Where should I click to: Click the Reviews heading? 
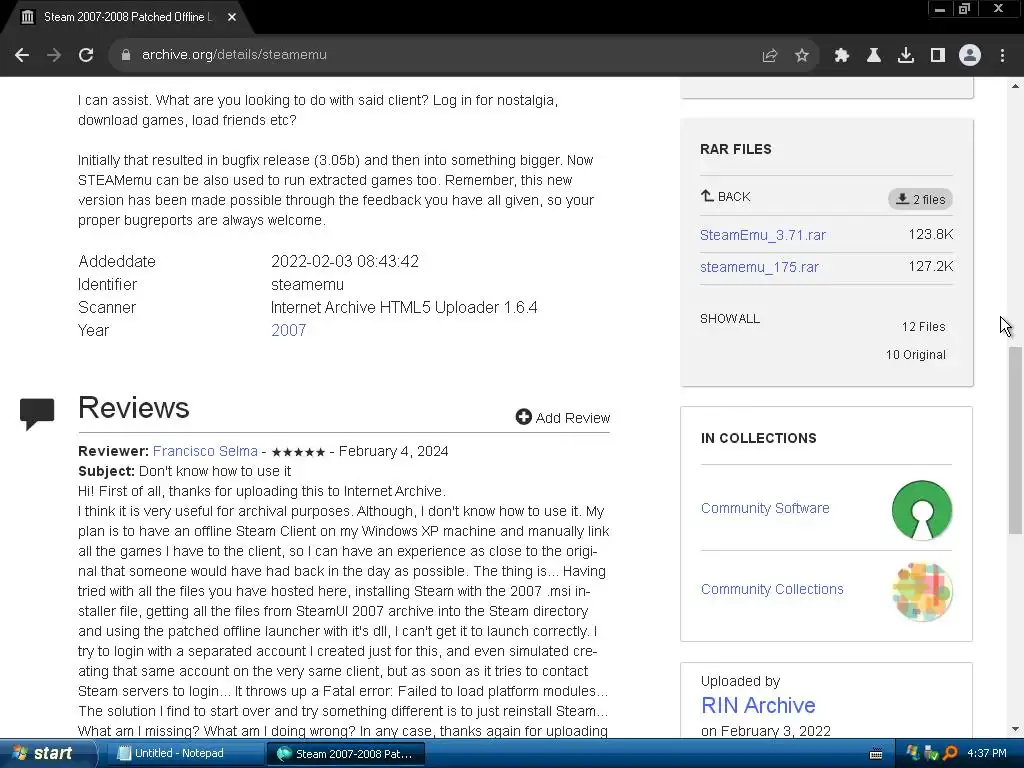coord(134,408)
